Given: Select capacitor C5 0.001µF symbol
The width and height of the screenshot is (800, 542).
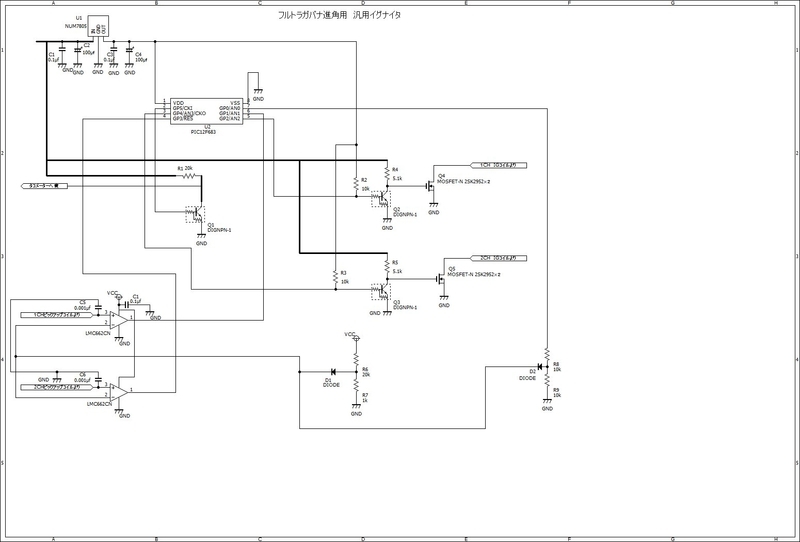Looking at the screenshot, I should (98, 306).
